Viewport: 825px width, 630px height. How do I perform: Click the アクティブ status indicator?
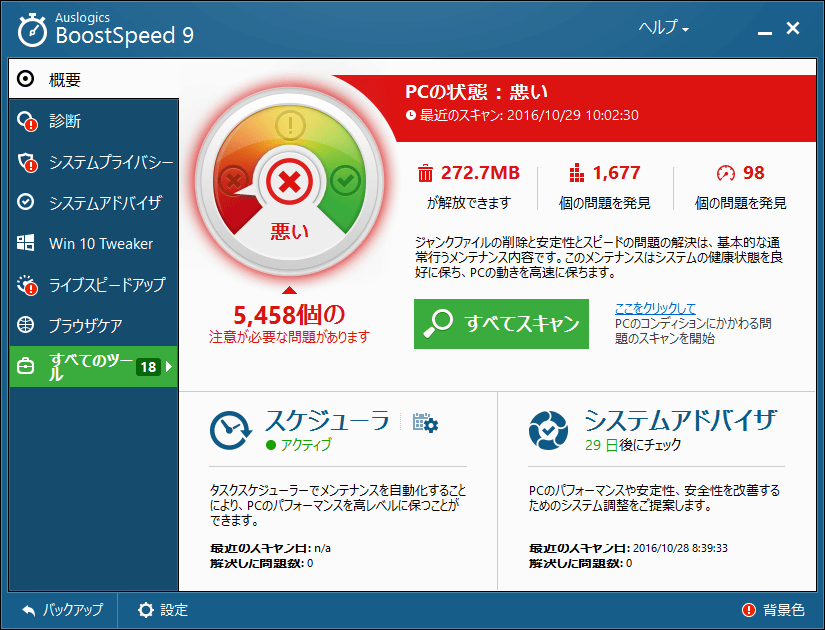tap(299, 445)
